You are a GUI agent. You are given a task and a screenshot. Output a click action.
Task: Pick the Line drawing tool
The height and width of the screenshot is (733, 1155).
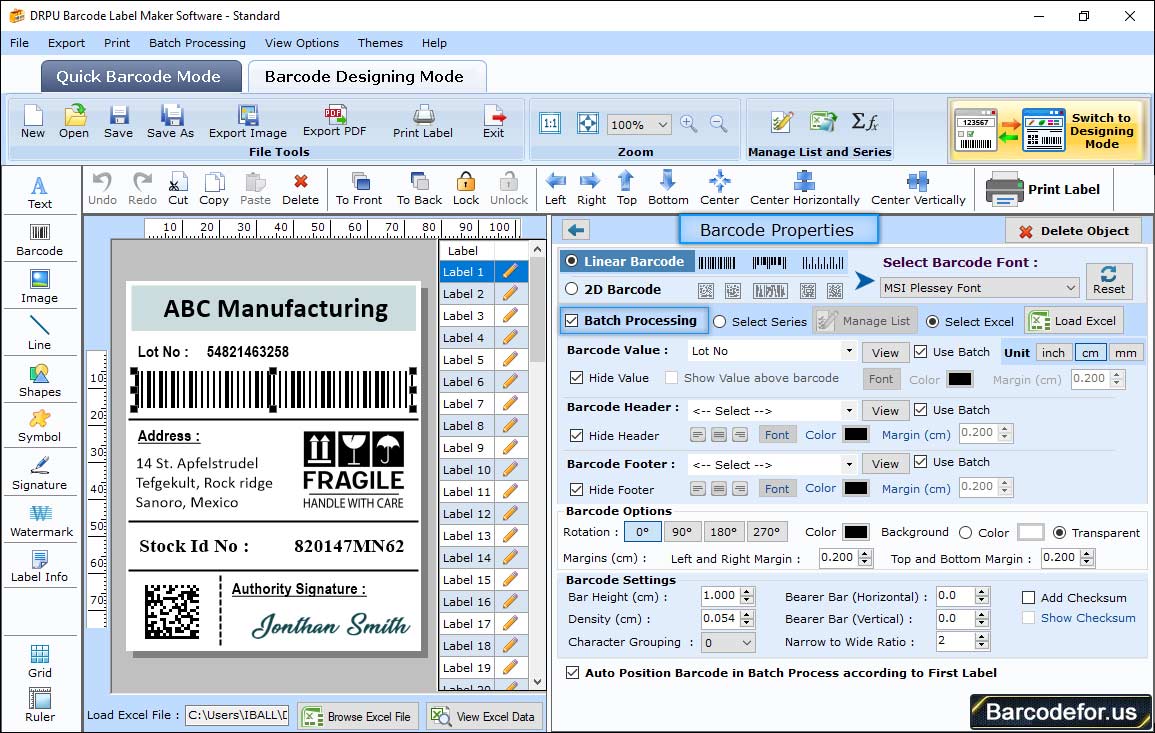click(40, 334)
